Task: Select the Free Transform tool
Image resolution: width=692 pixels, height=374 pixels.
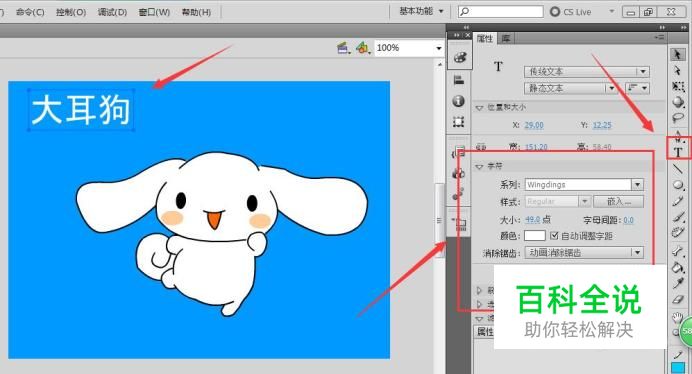Action: [678, 86]
